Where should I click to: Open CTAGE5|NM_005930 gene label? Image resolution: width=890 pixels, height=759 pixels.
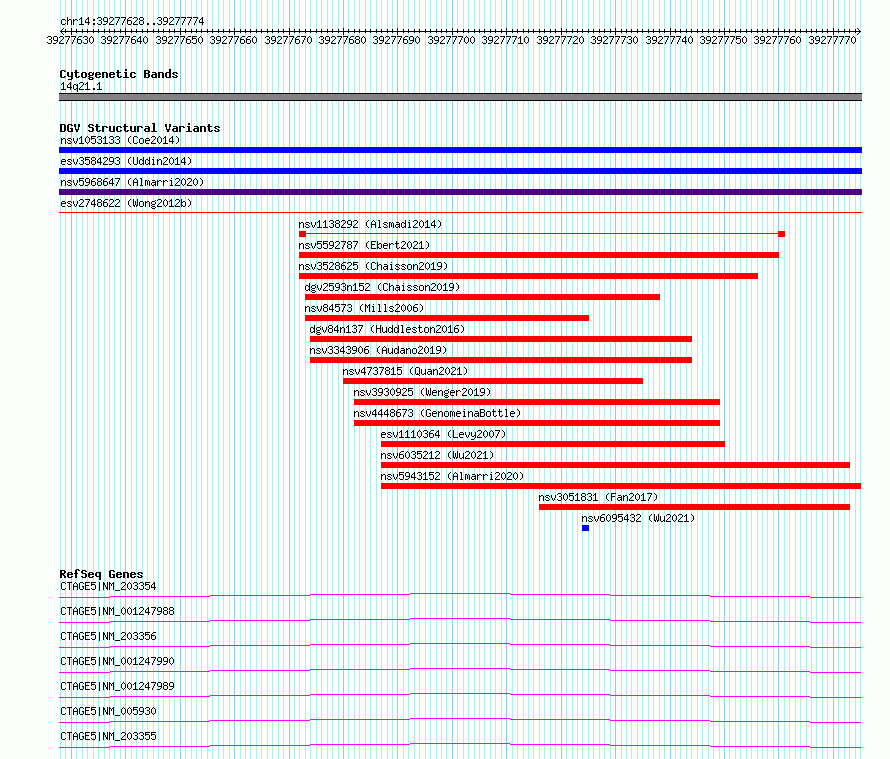pyautogui.click(x=108, y=711)
